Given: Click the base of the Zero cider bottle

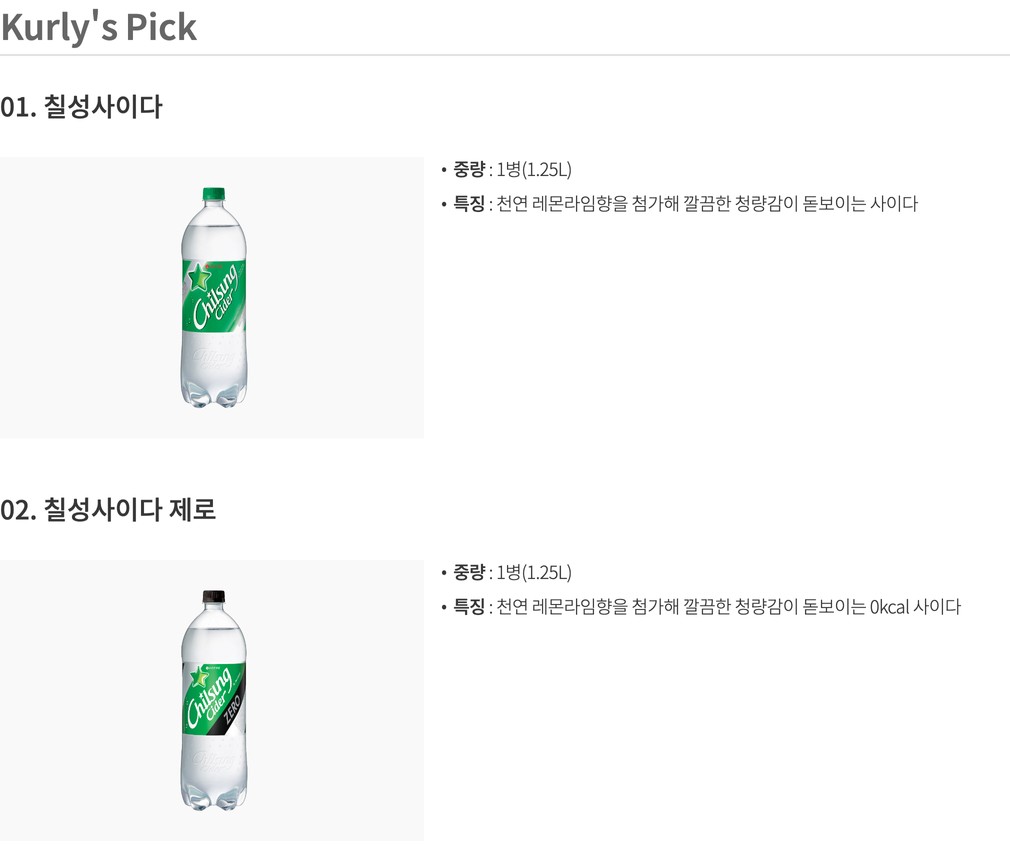Looking at the screenshot, I should tap(213, 797).
